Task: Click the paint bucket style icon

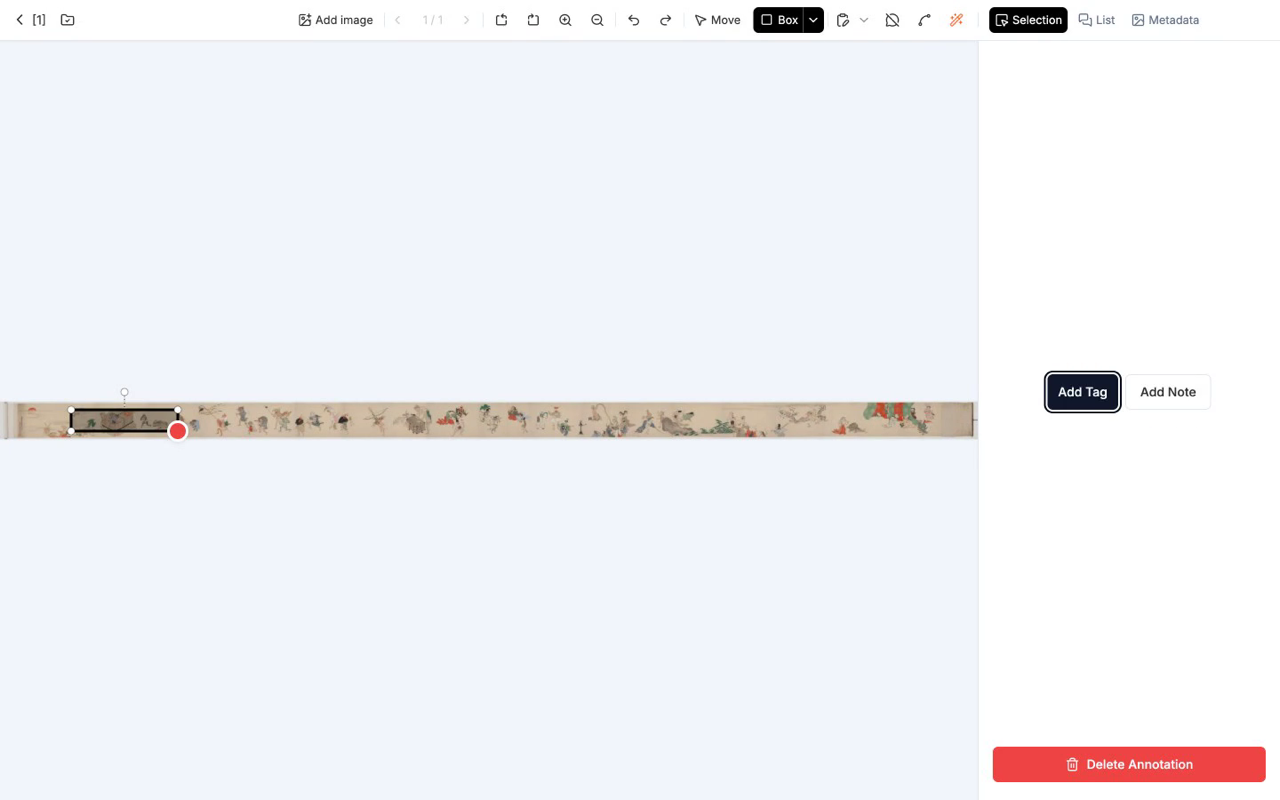Action: (x=843, y=20)
